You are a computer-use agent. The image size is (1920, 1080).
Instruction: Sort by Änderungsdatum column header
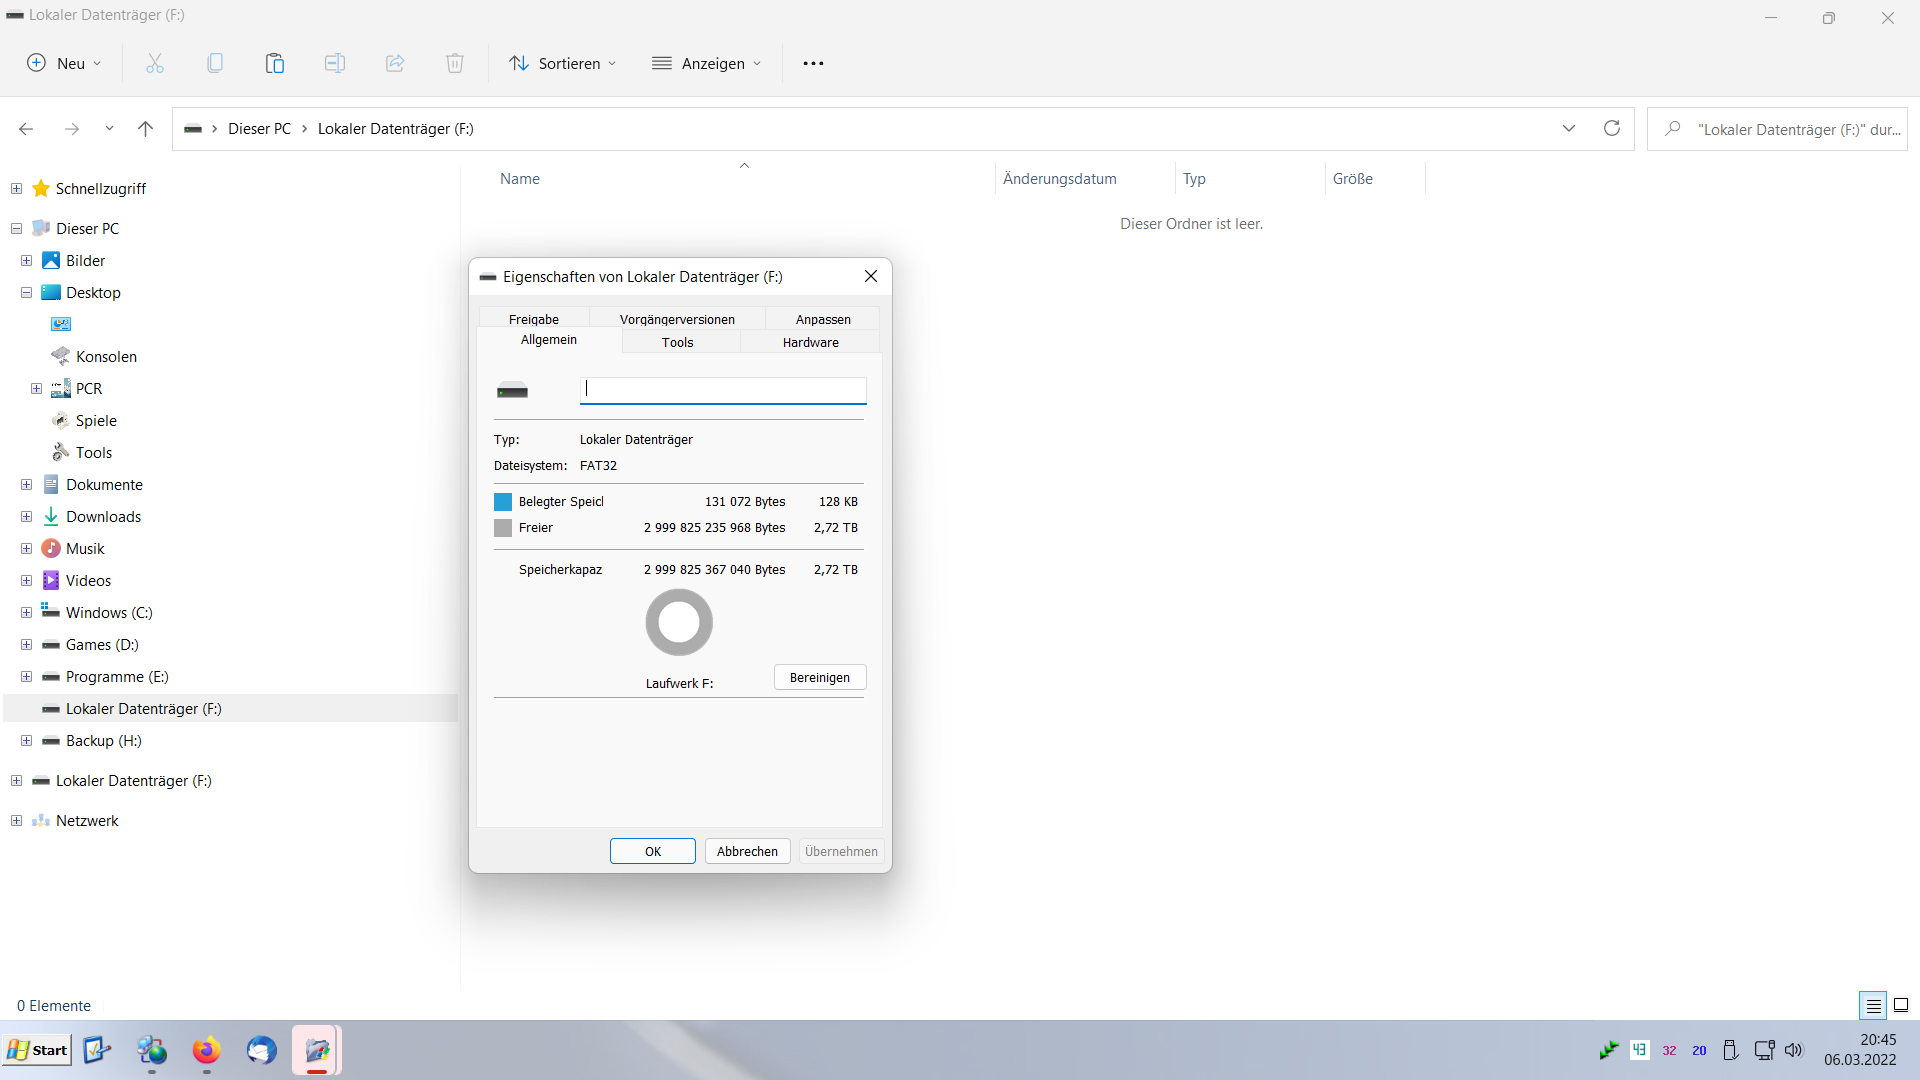pos(1060,179)
